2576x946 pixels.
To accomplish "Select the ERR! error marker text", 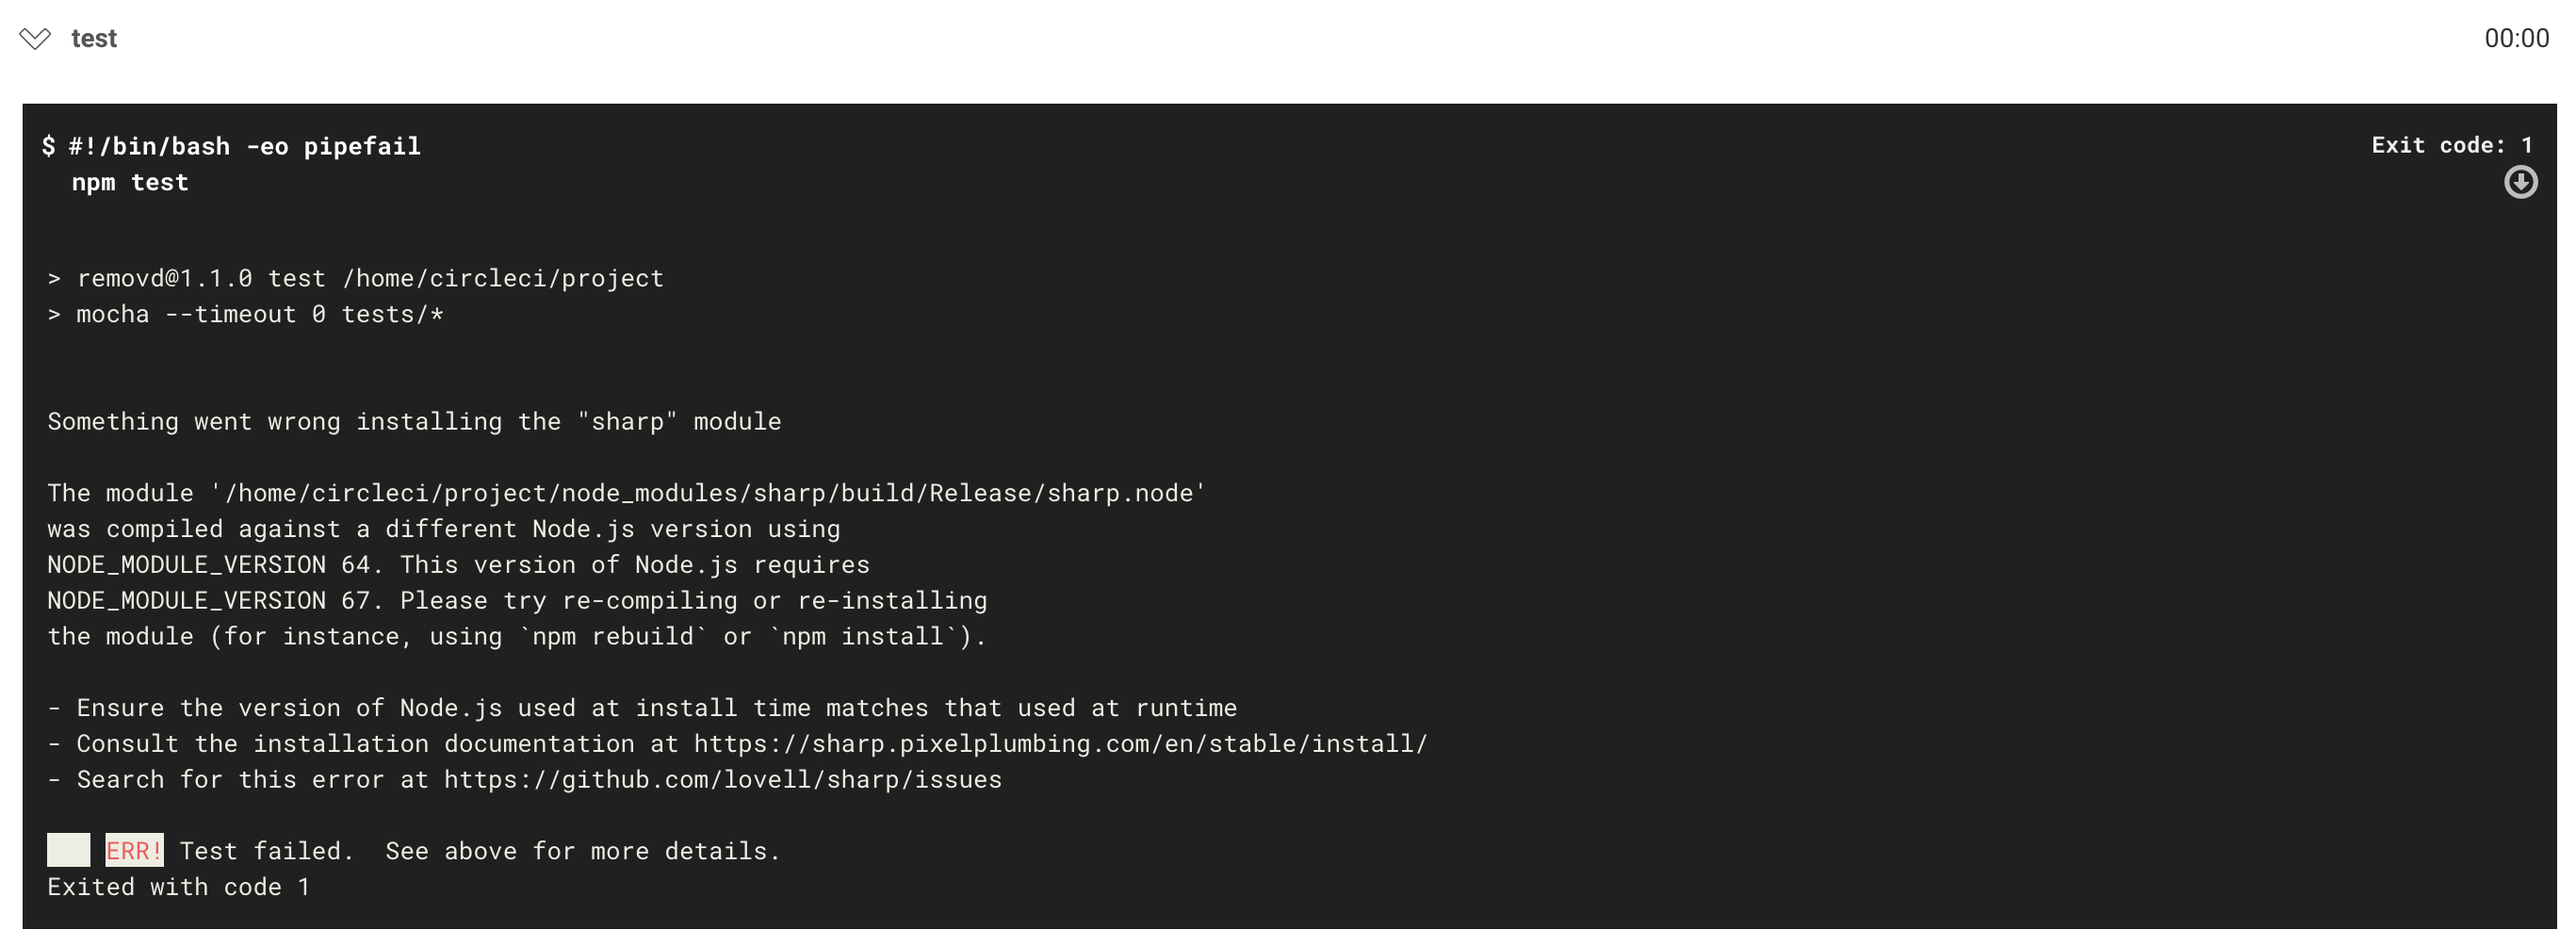I will tap(135, 850).
